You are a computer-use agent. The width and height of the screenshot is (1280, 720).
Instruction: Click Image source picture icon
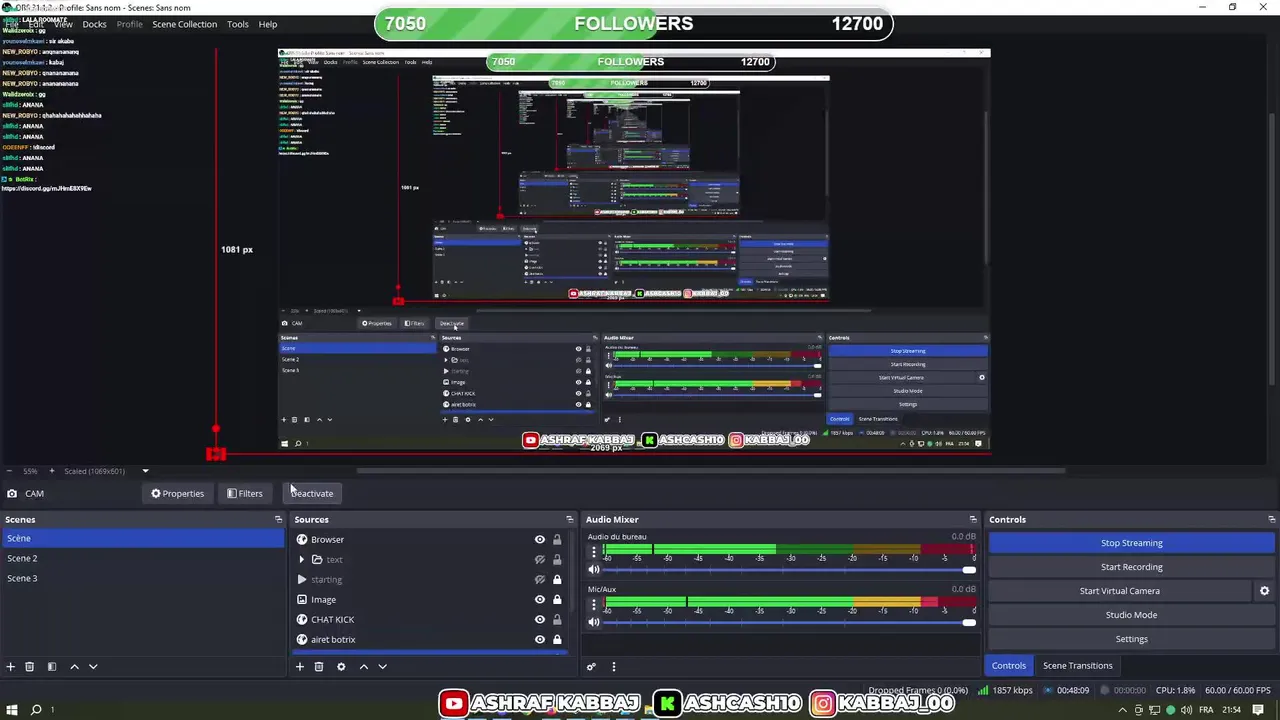tap(302, 600)
